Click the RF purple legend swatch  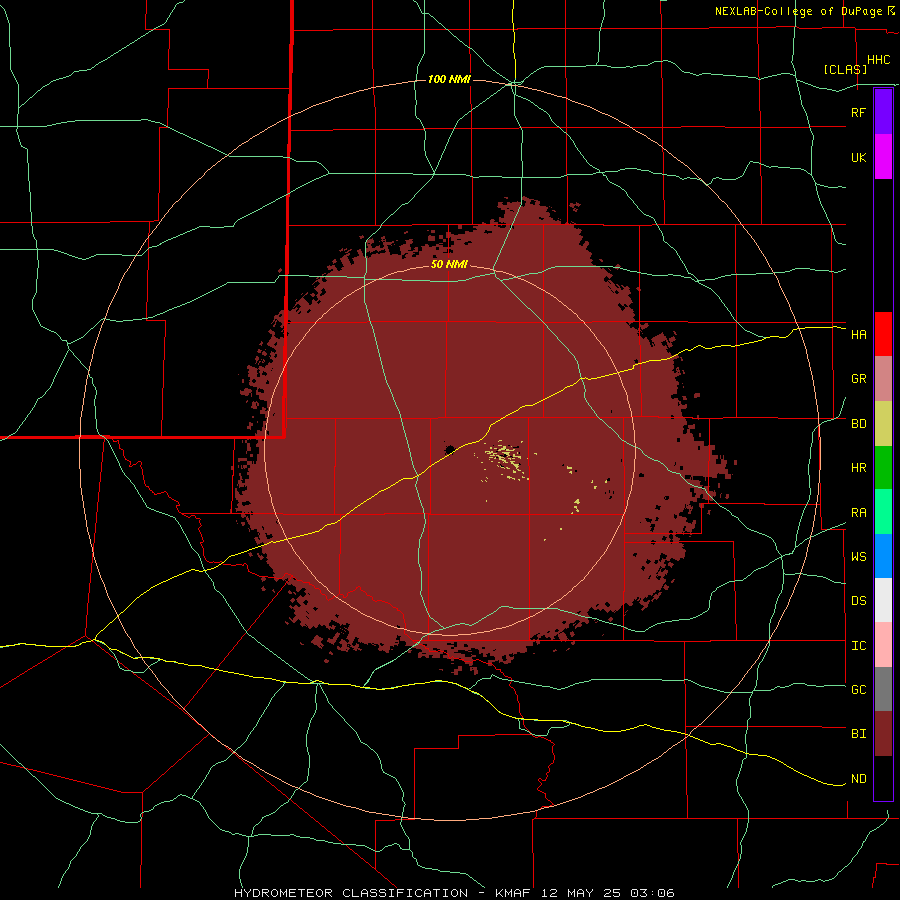pyautogui.click(x=883, y=112)
